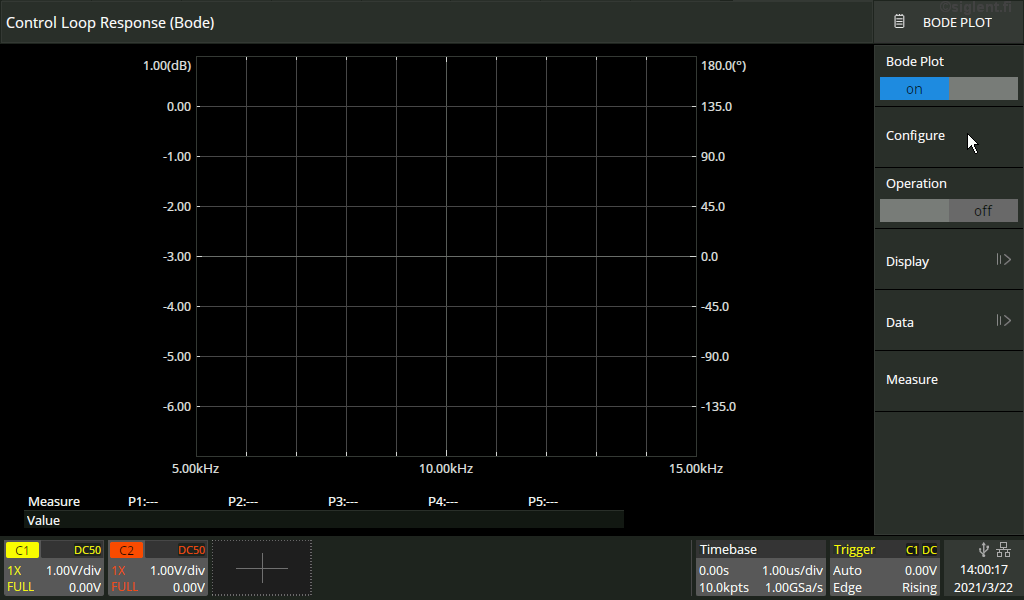
Task: Click the C1 FULL bandwidth label
Action: tap(20, 587)
